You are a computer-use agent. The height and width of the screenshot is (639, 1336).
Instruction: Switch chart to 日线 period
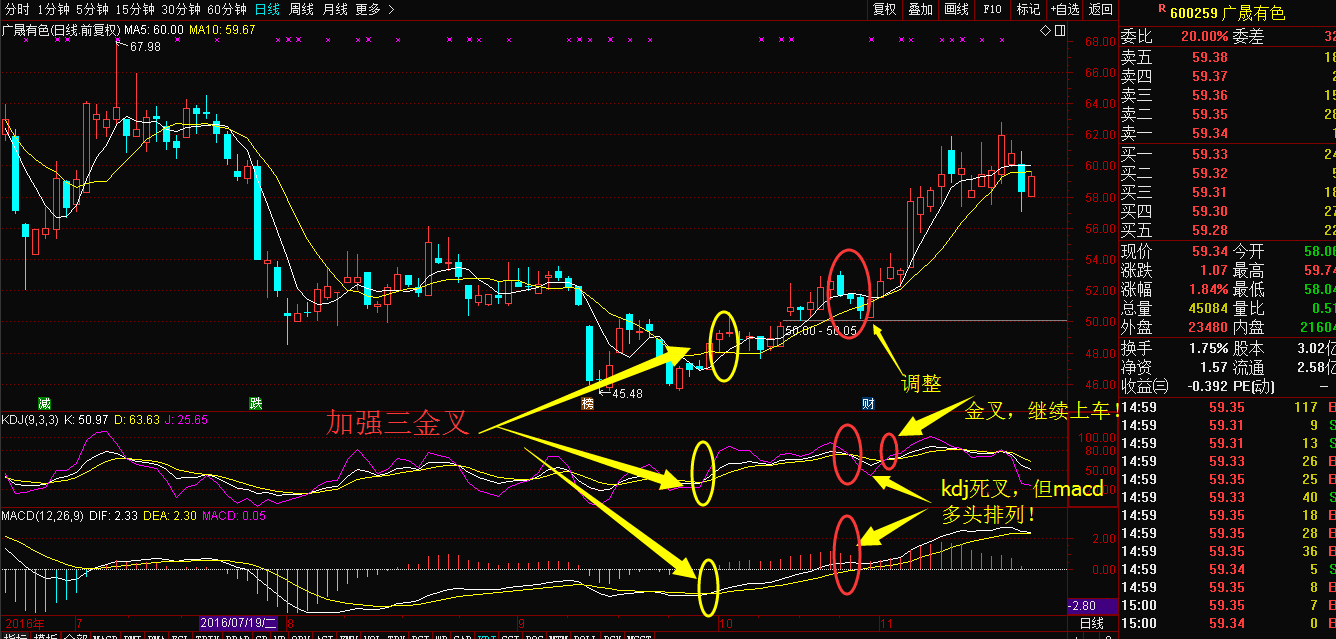(x=268, y=9)
